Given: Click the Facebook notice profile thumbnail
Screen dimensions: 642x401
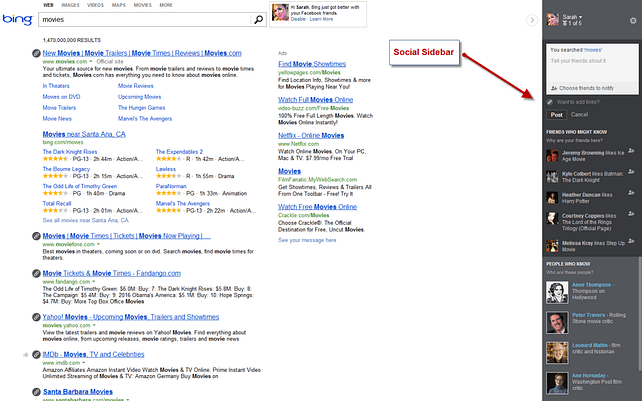Looking at the screenshot, I should 280,13.
